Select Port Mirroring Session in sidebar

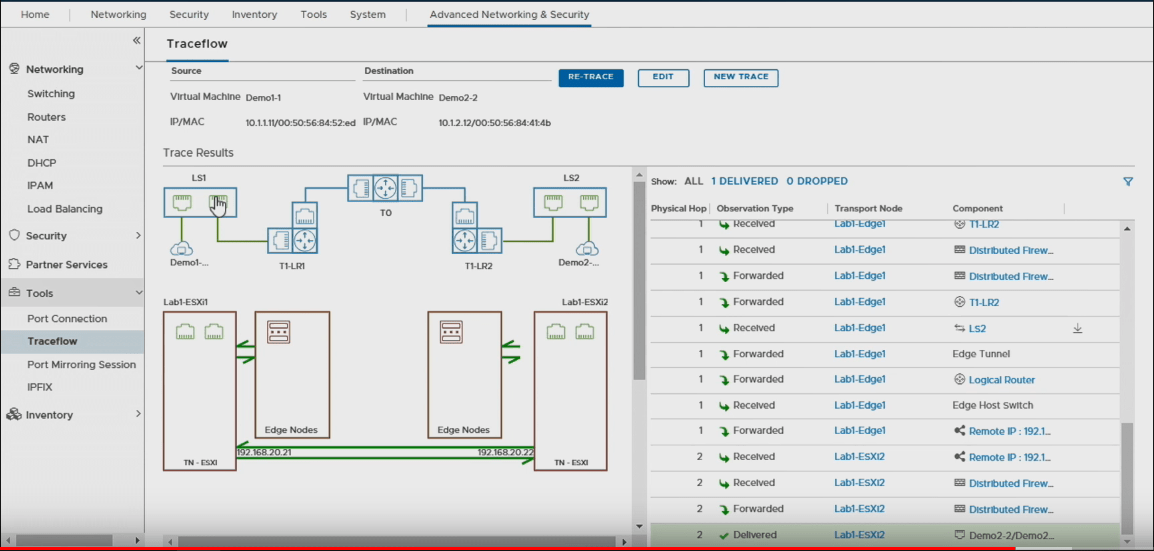[81, 365]
